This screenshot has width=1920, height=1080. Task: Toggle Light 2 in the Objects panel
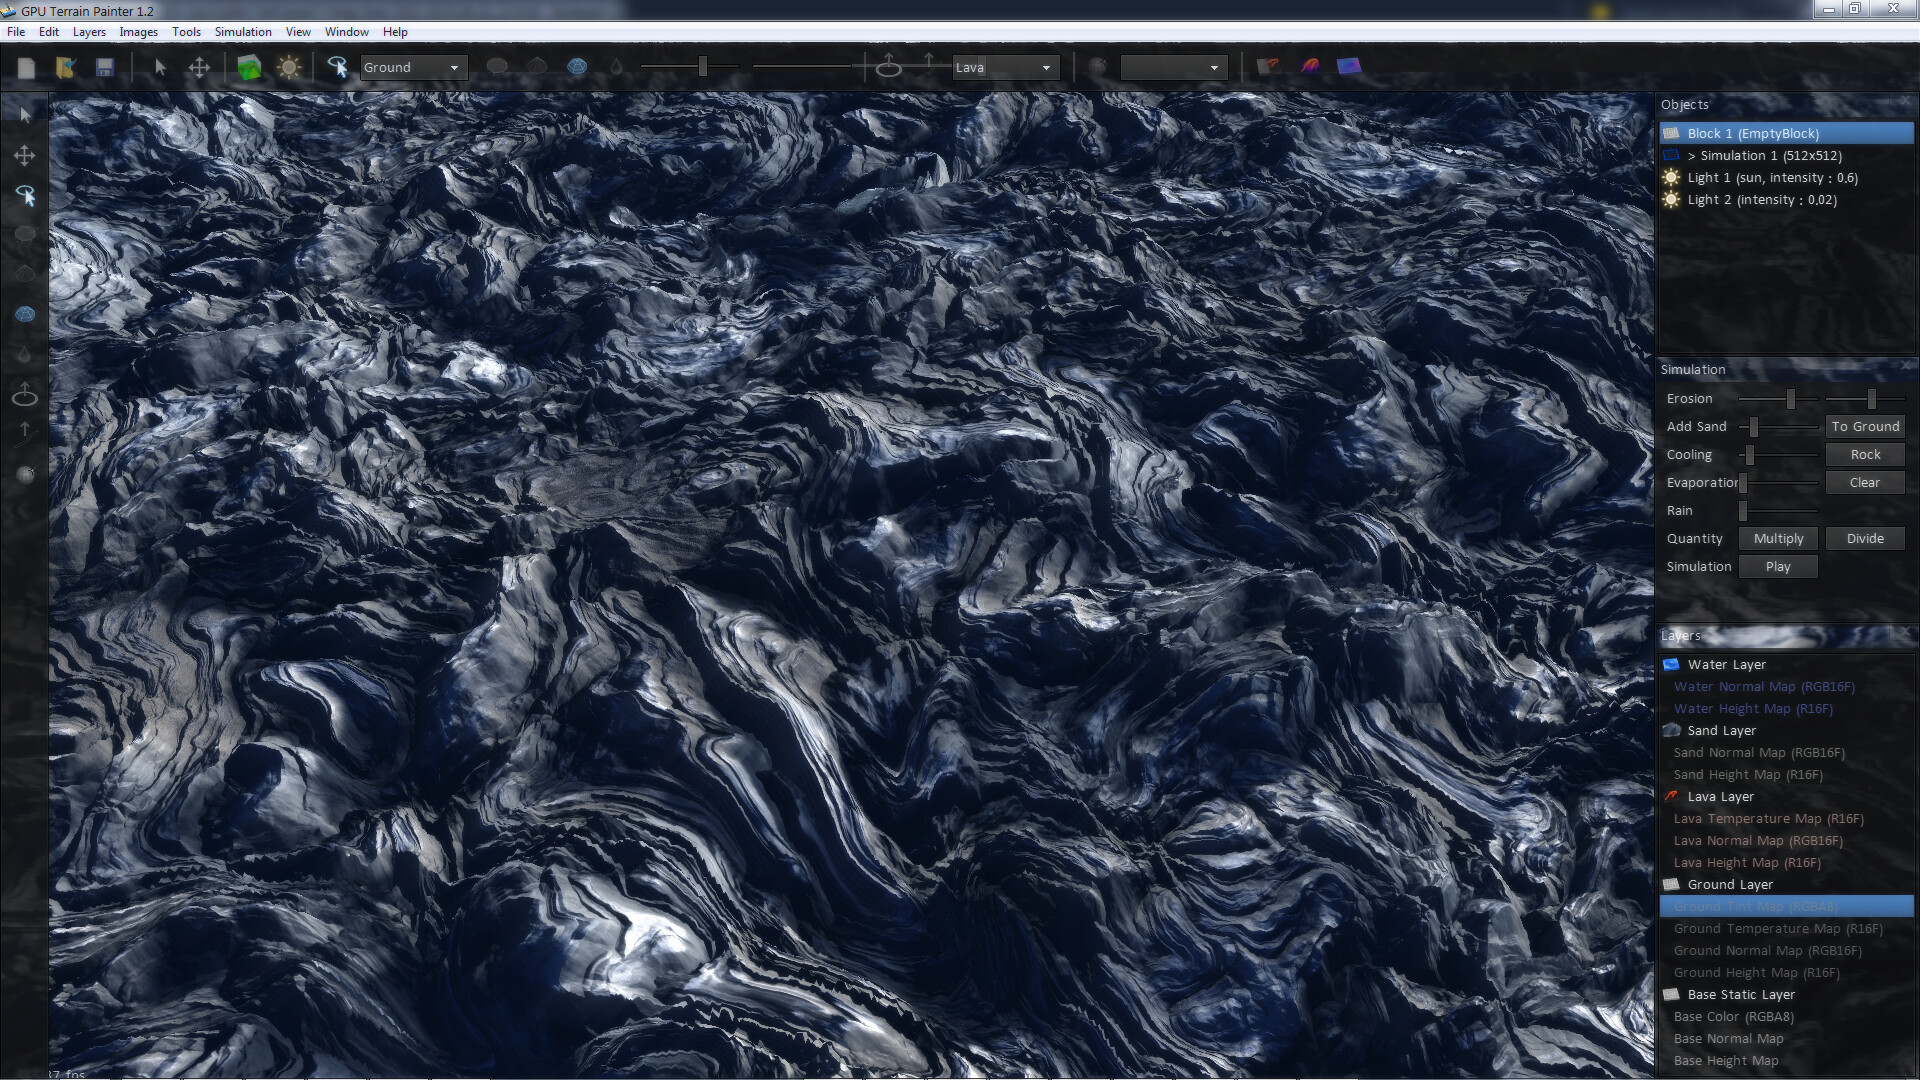pos(1670,199)
